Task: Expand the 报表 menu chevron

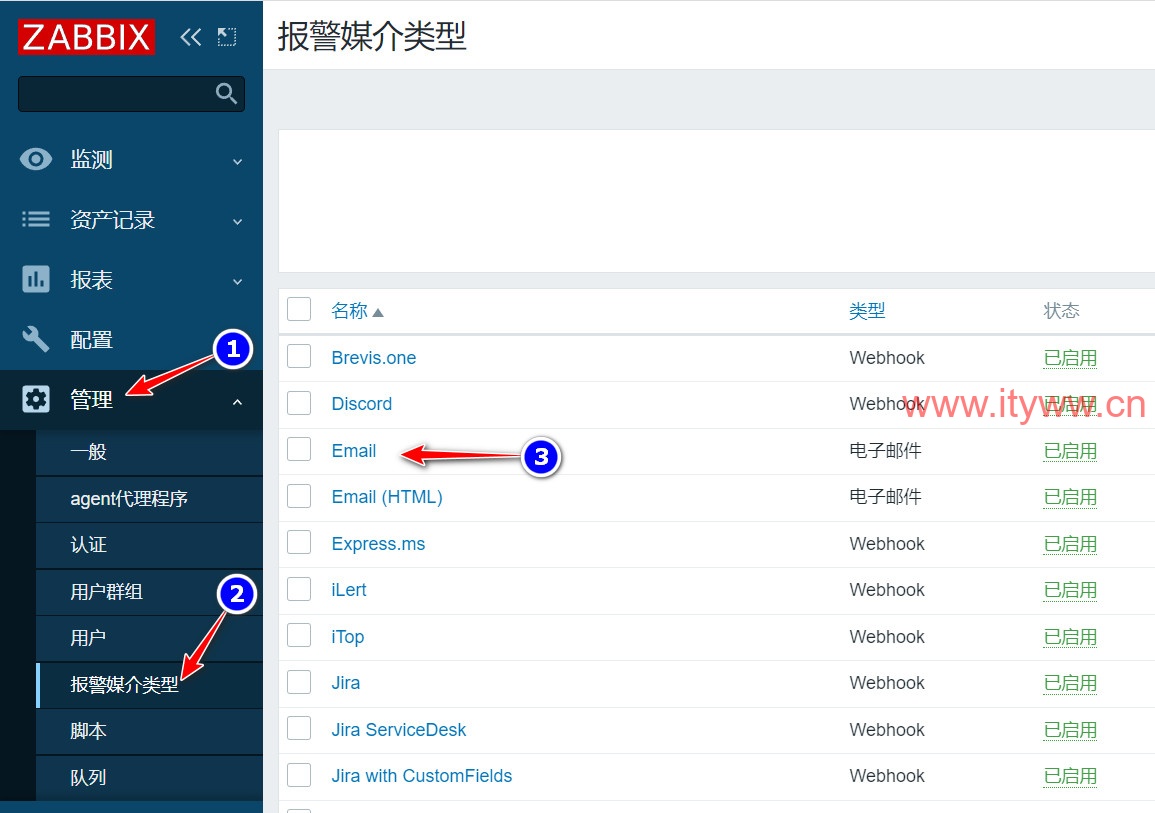Action: pos(237,282)
